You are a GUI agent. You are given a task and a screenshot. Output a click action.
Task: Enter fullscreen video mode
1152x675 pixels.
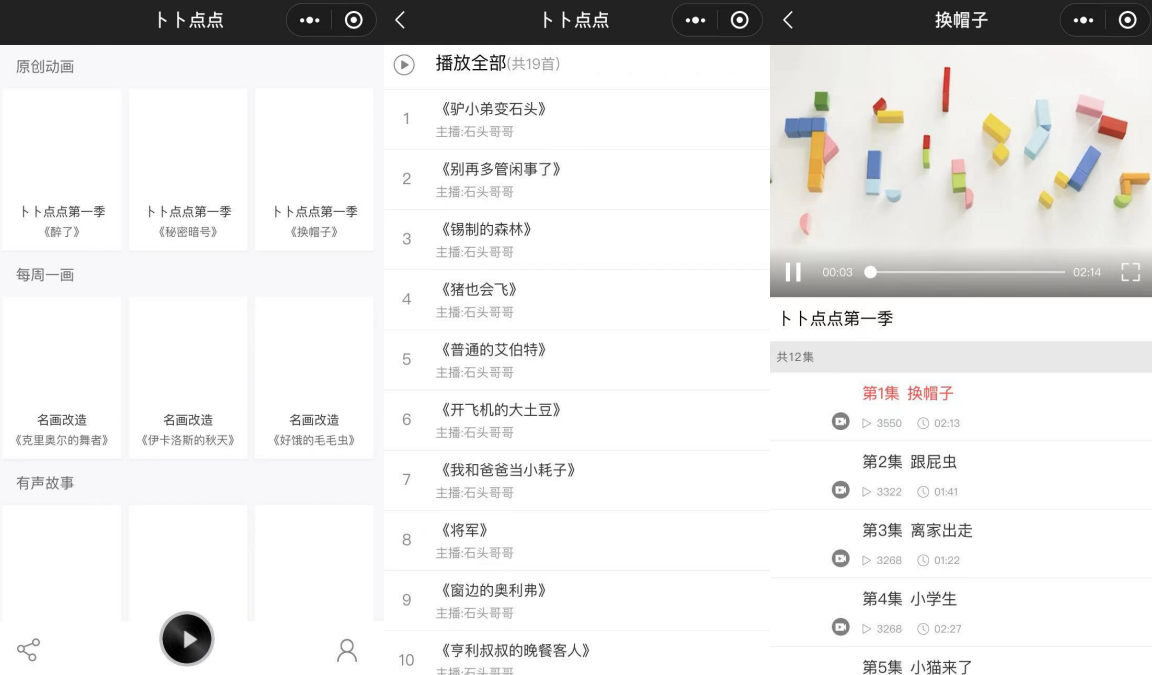[1130, 272]
